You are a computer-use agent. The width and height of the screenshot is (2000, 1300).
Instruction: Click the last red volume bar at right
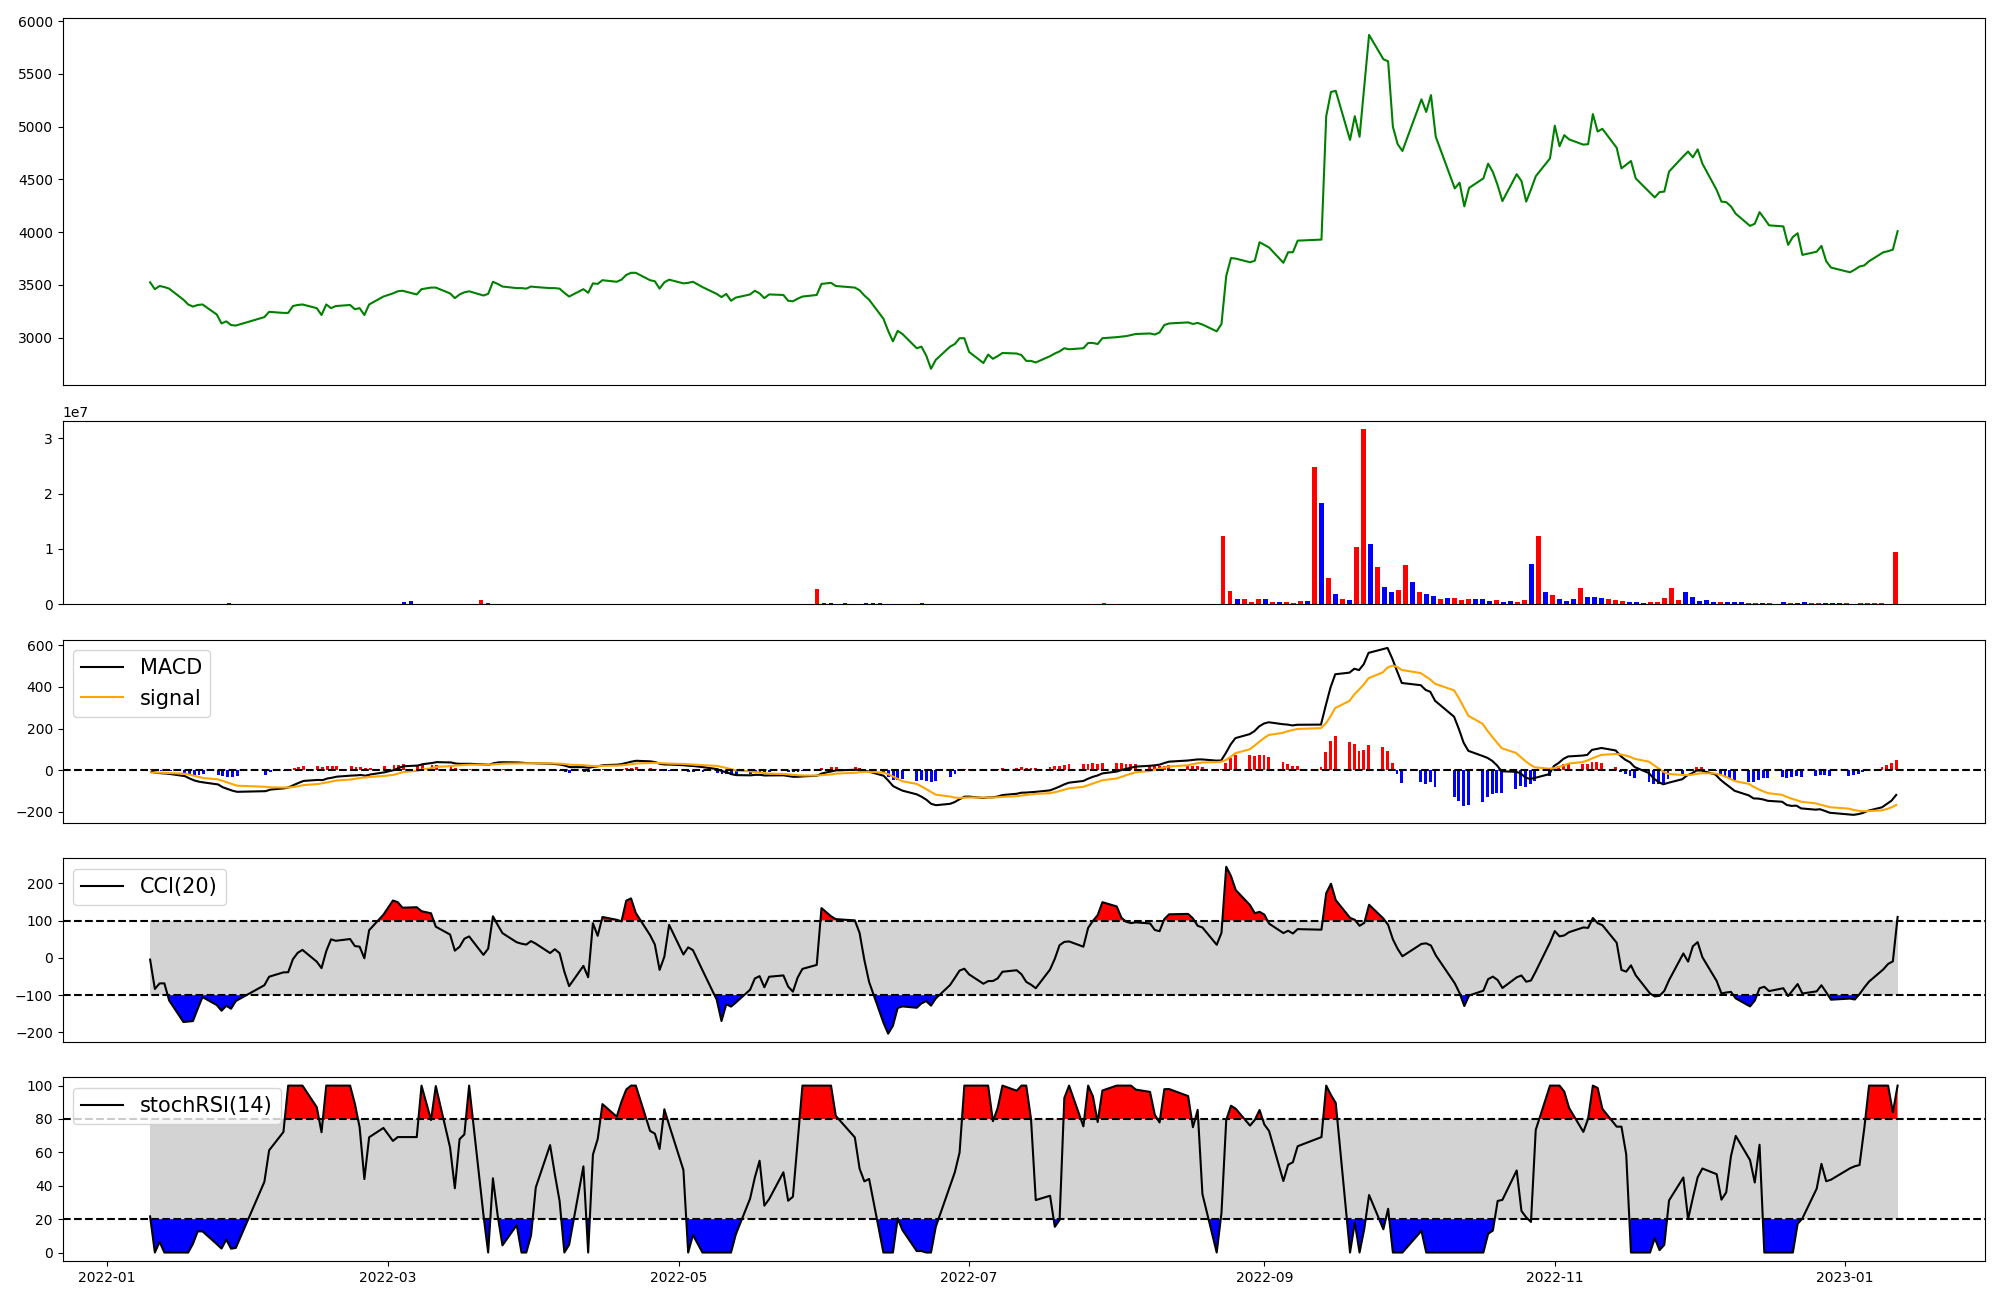coord(1895,578)
